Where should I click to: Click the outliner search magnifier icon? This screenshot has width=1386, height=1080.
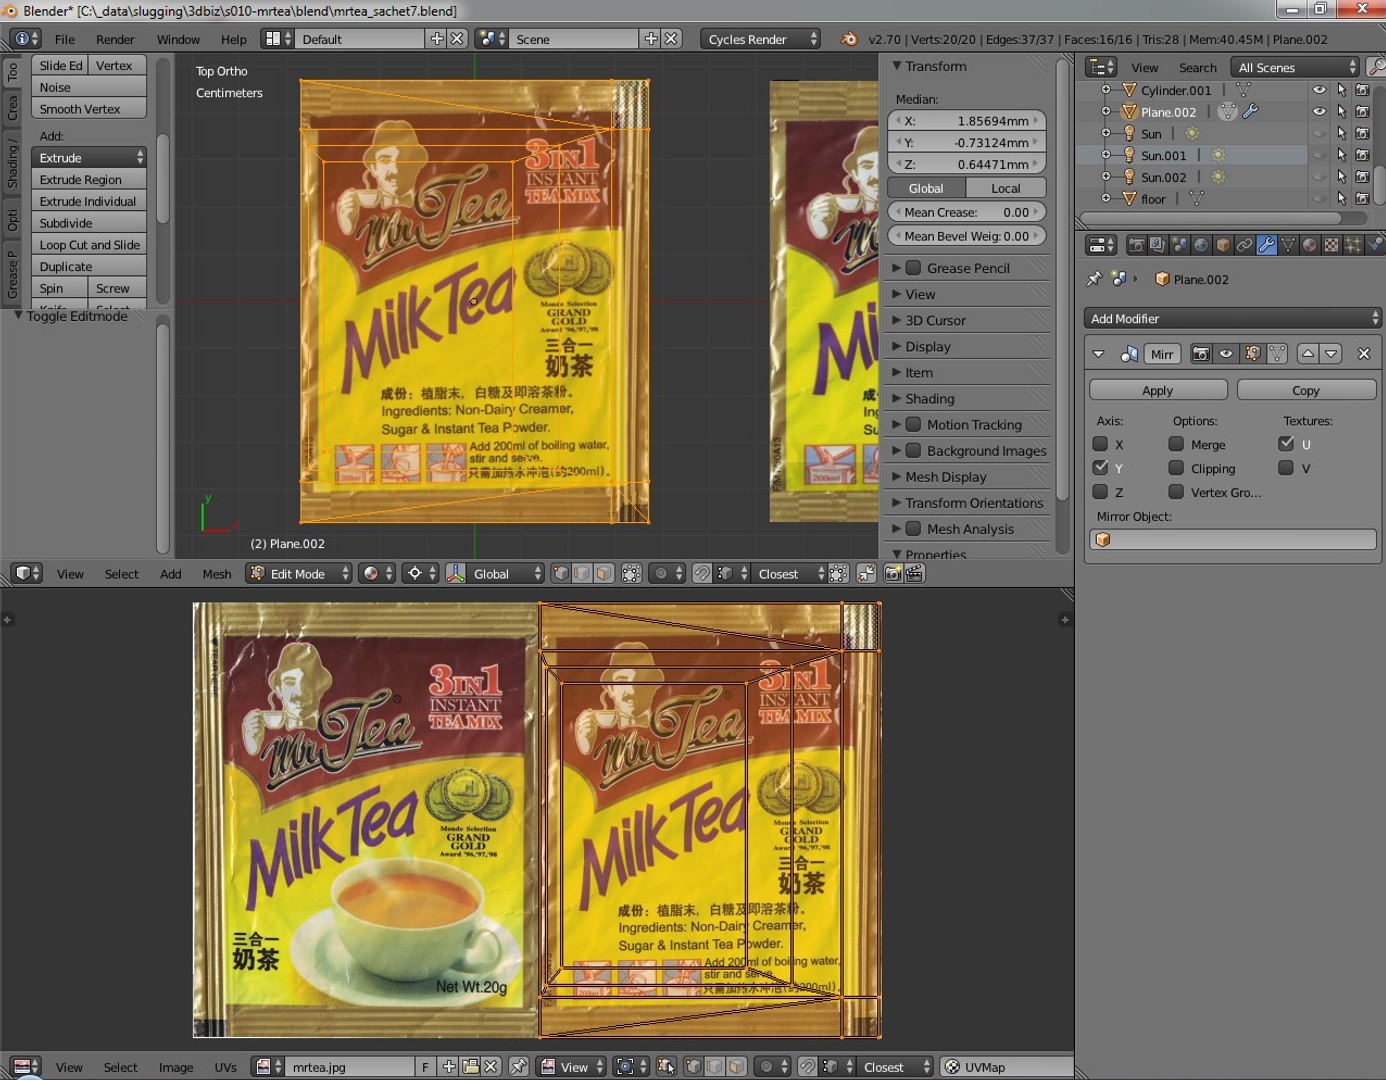(x=1377, y=67)
